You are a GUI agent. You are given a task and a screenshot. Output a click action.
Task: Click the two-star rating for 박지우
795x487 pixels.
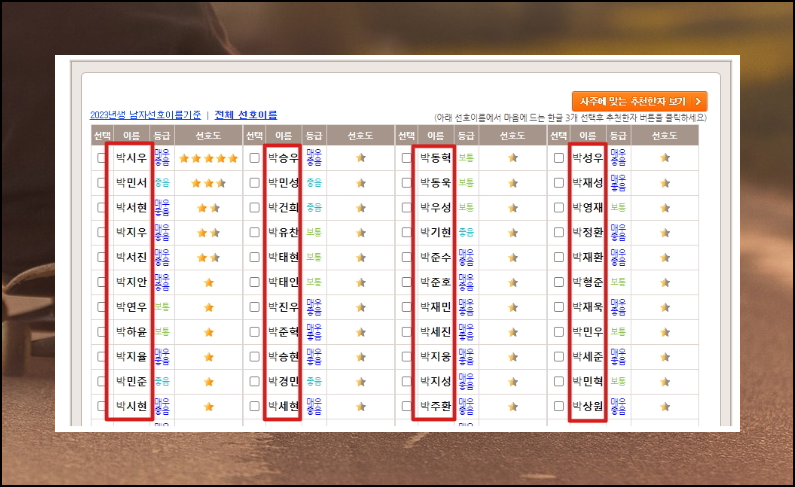point(208,233)
